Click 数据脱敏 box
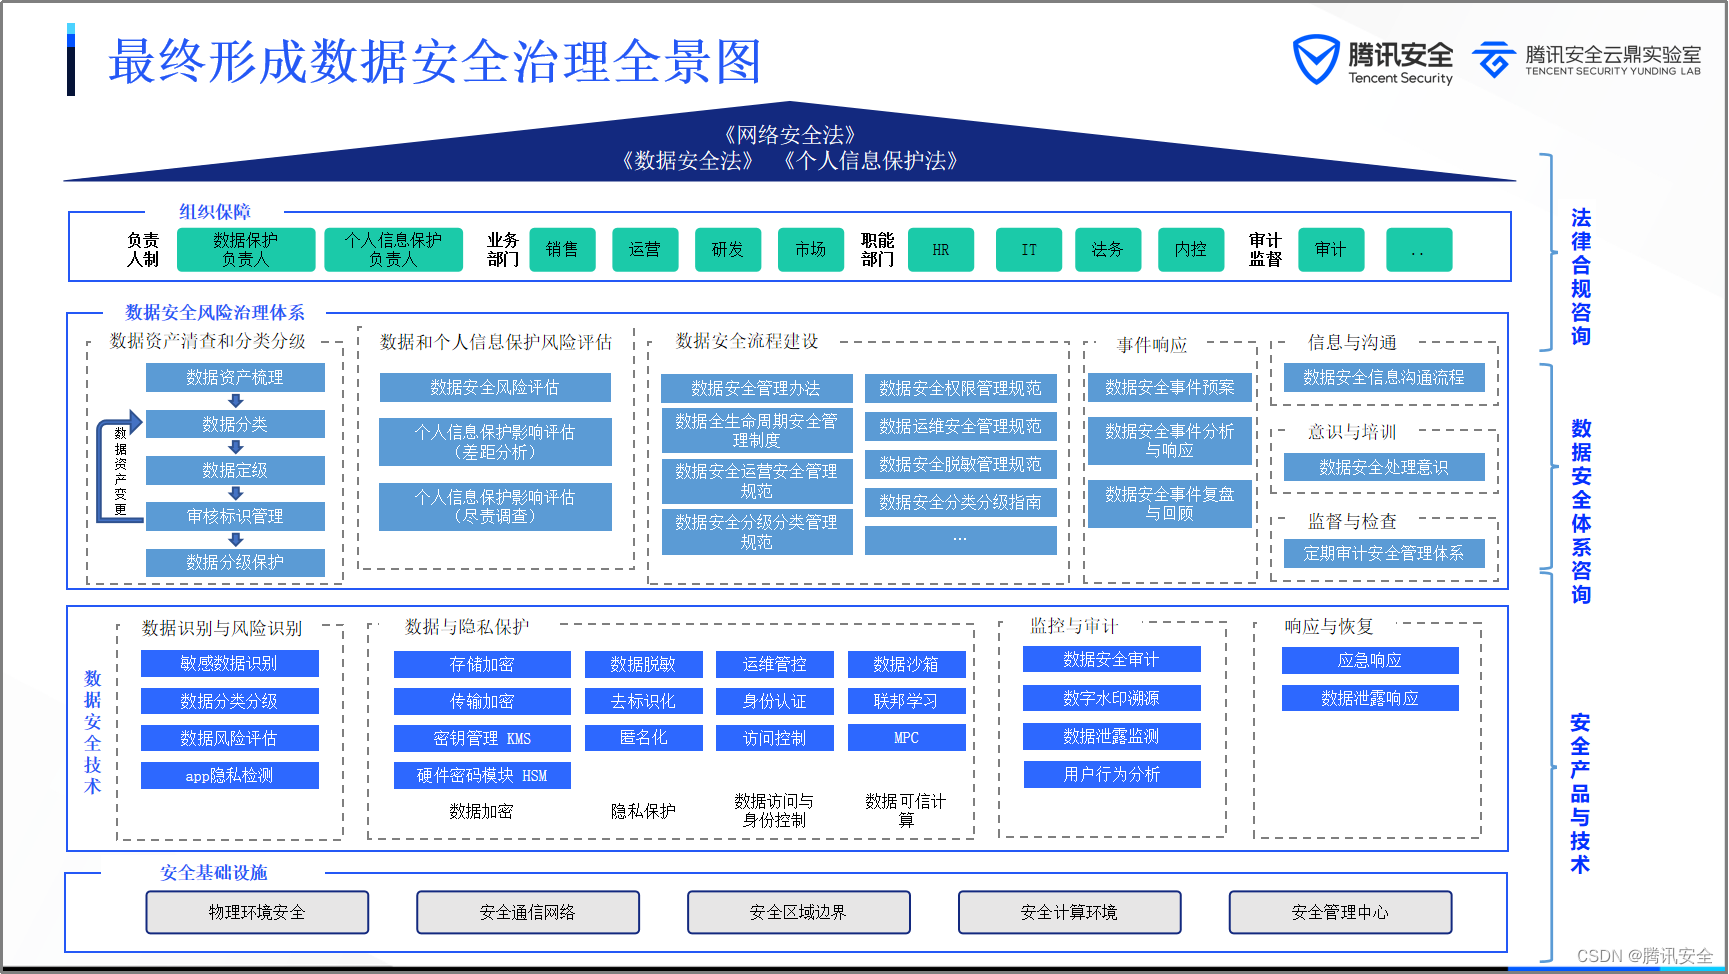Image resolution: width=1729 pixels, height=974 pixels. pyautogui.click(x=644, y=664)
